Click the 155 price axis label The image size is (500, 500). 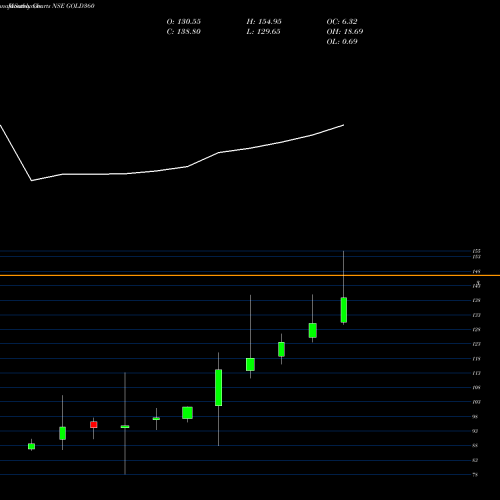(x=476, y=251)
